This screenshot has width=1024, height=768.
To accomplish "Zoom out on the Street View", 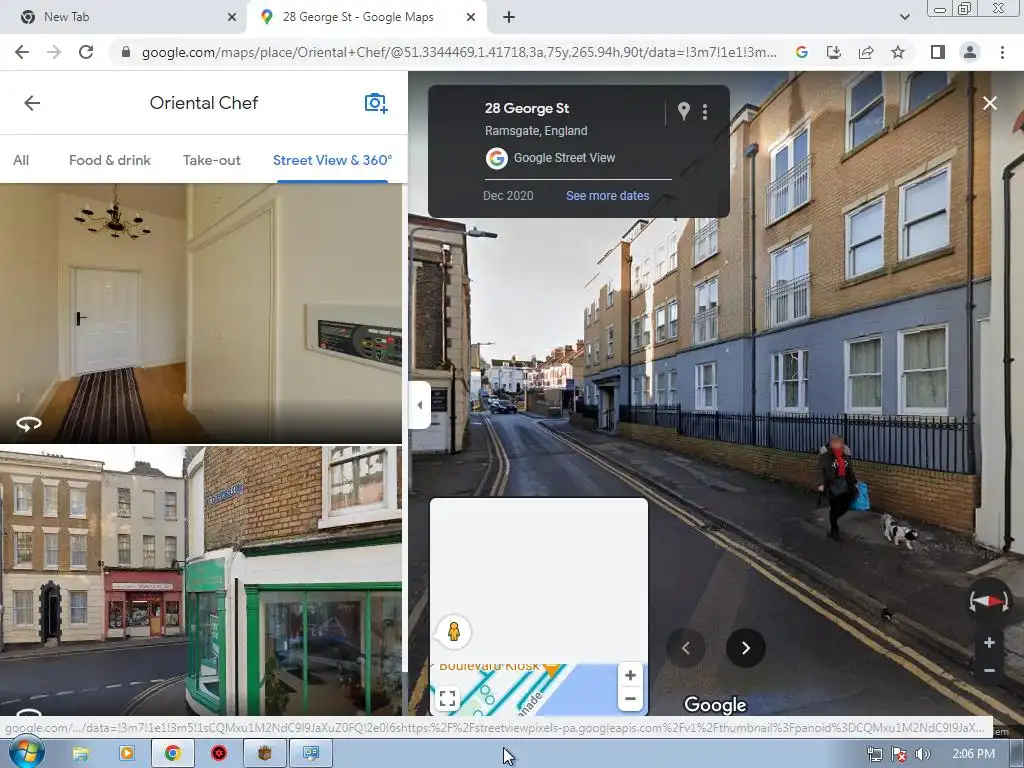I will click(989, 671).
